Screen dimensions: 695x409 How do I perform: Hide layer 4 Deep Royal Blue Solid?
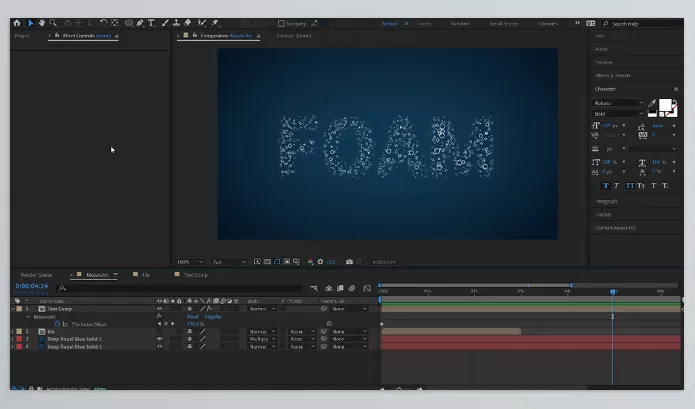pyautogui.click(x=160, y=347)
